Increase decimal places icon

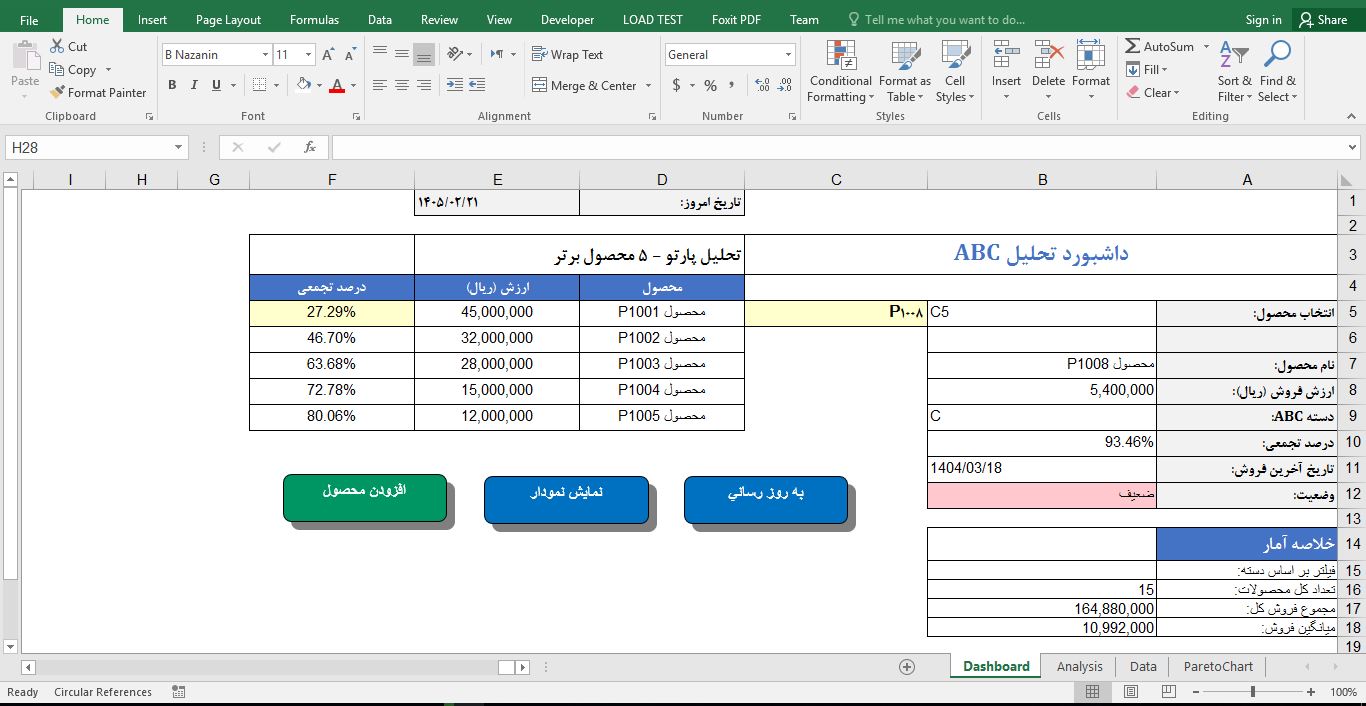tap(763, 86)
